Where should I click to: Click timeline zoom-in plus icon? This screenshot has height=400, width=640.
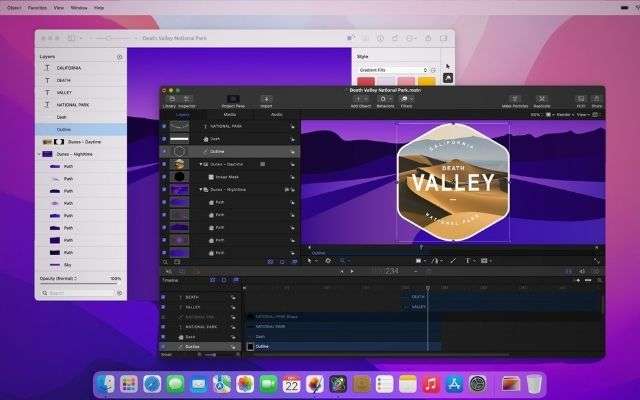pyautogui.click(x=578, y=280)
